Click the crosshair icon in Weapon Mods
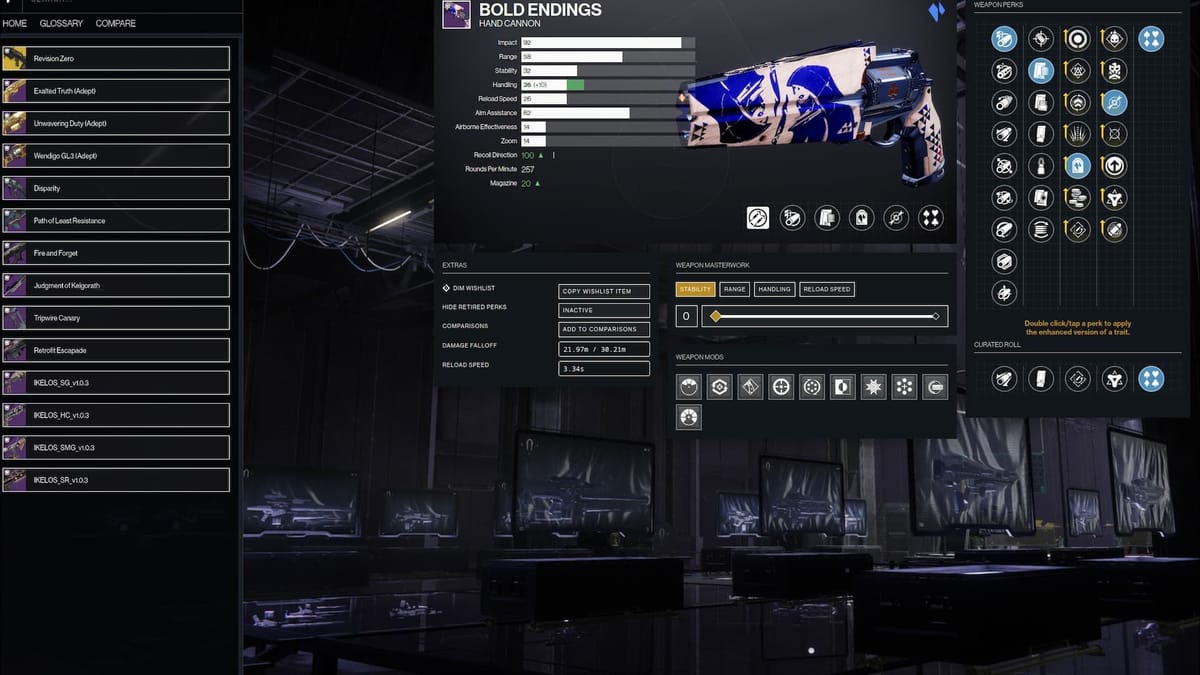The image size is (1200, 675). [x=781, y=387]
